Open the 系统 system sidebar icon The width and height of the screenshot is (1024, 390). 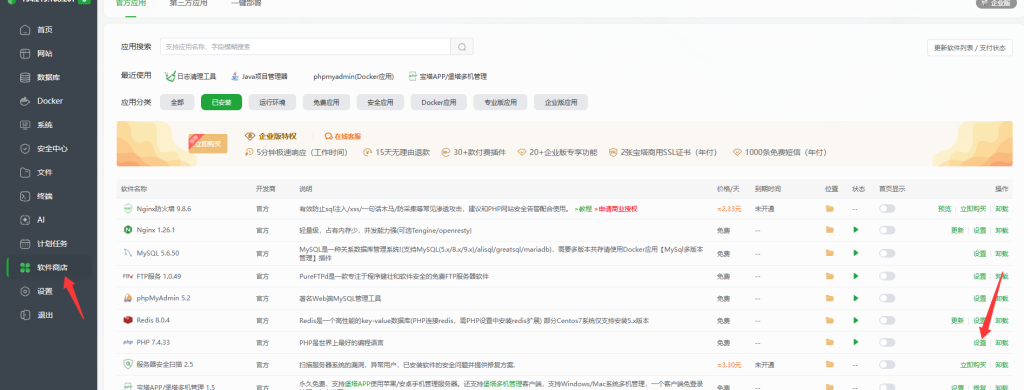click(25, 125)
